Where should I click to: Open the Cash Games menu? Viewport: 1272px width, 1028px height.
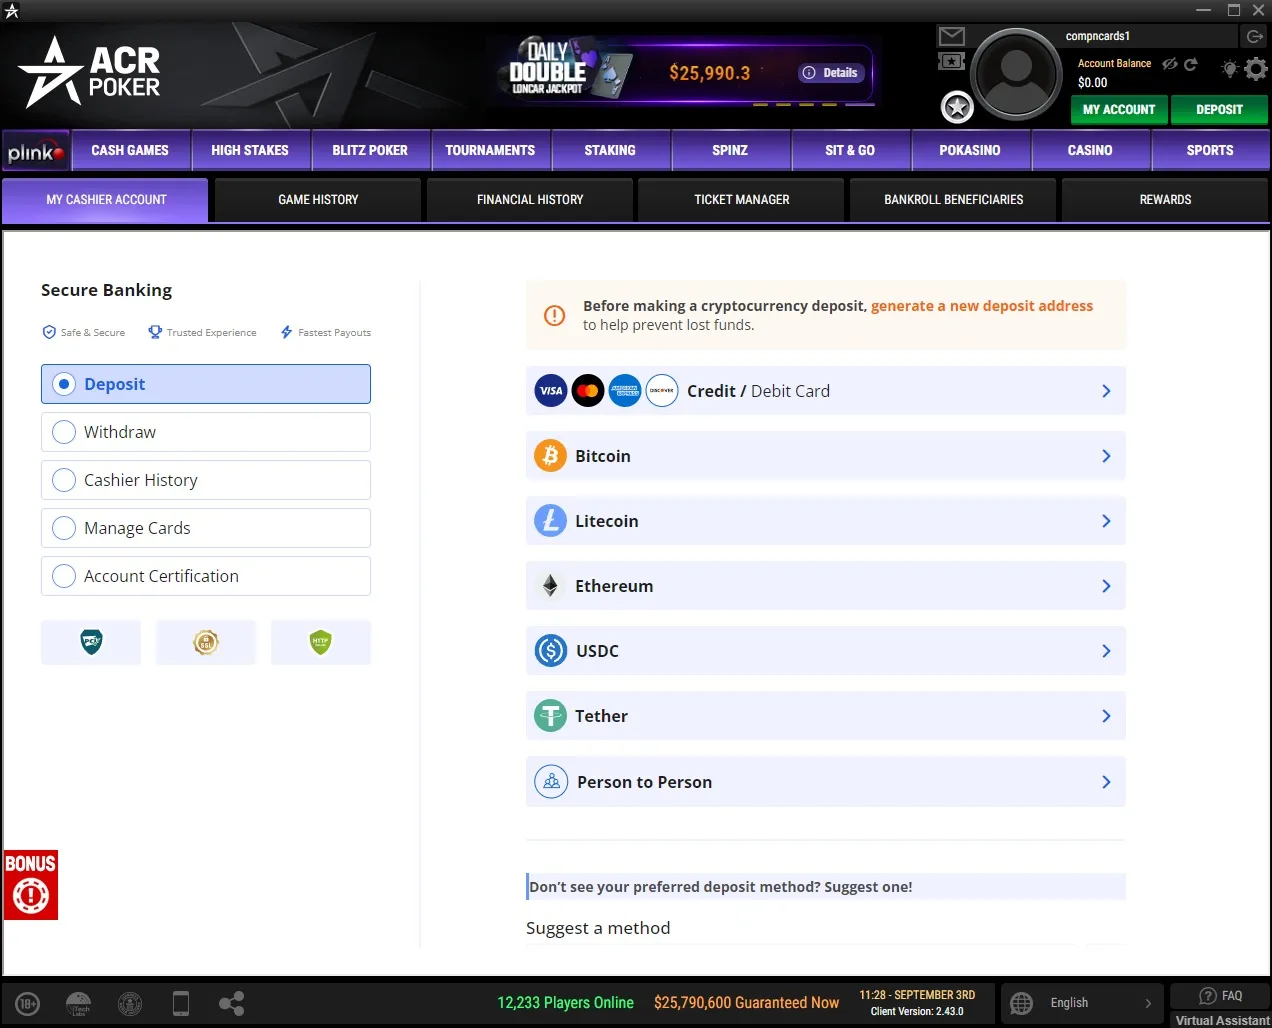[130, 151]
